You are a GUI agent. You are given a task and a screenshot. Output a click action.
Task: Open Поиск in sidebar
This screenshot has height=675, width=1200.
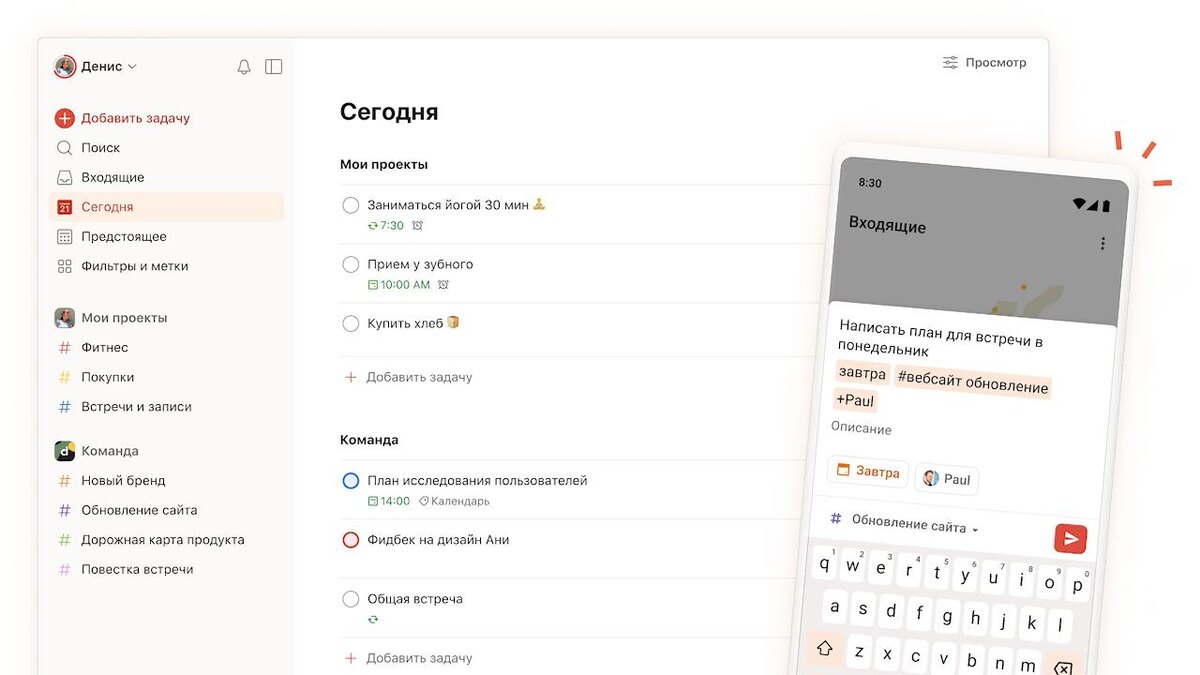[x=101, y=148]
